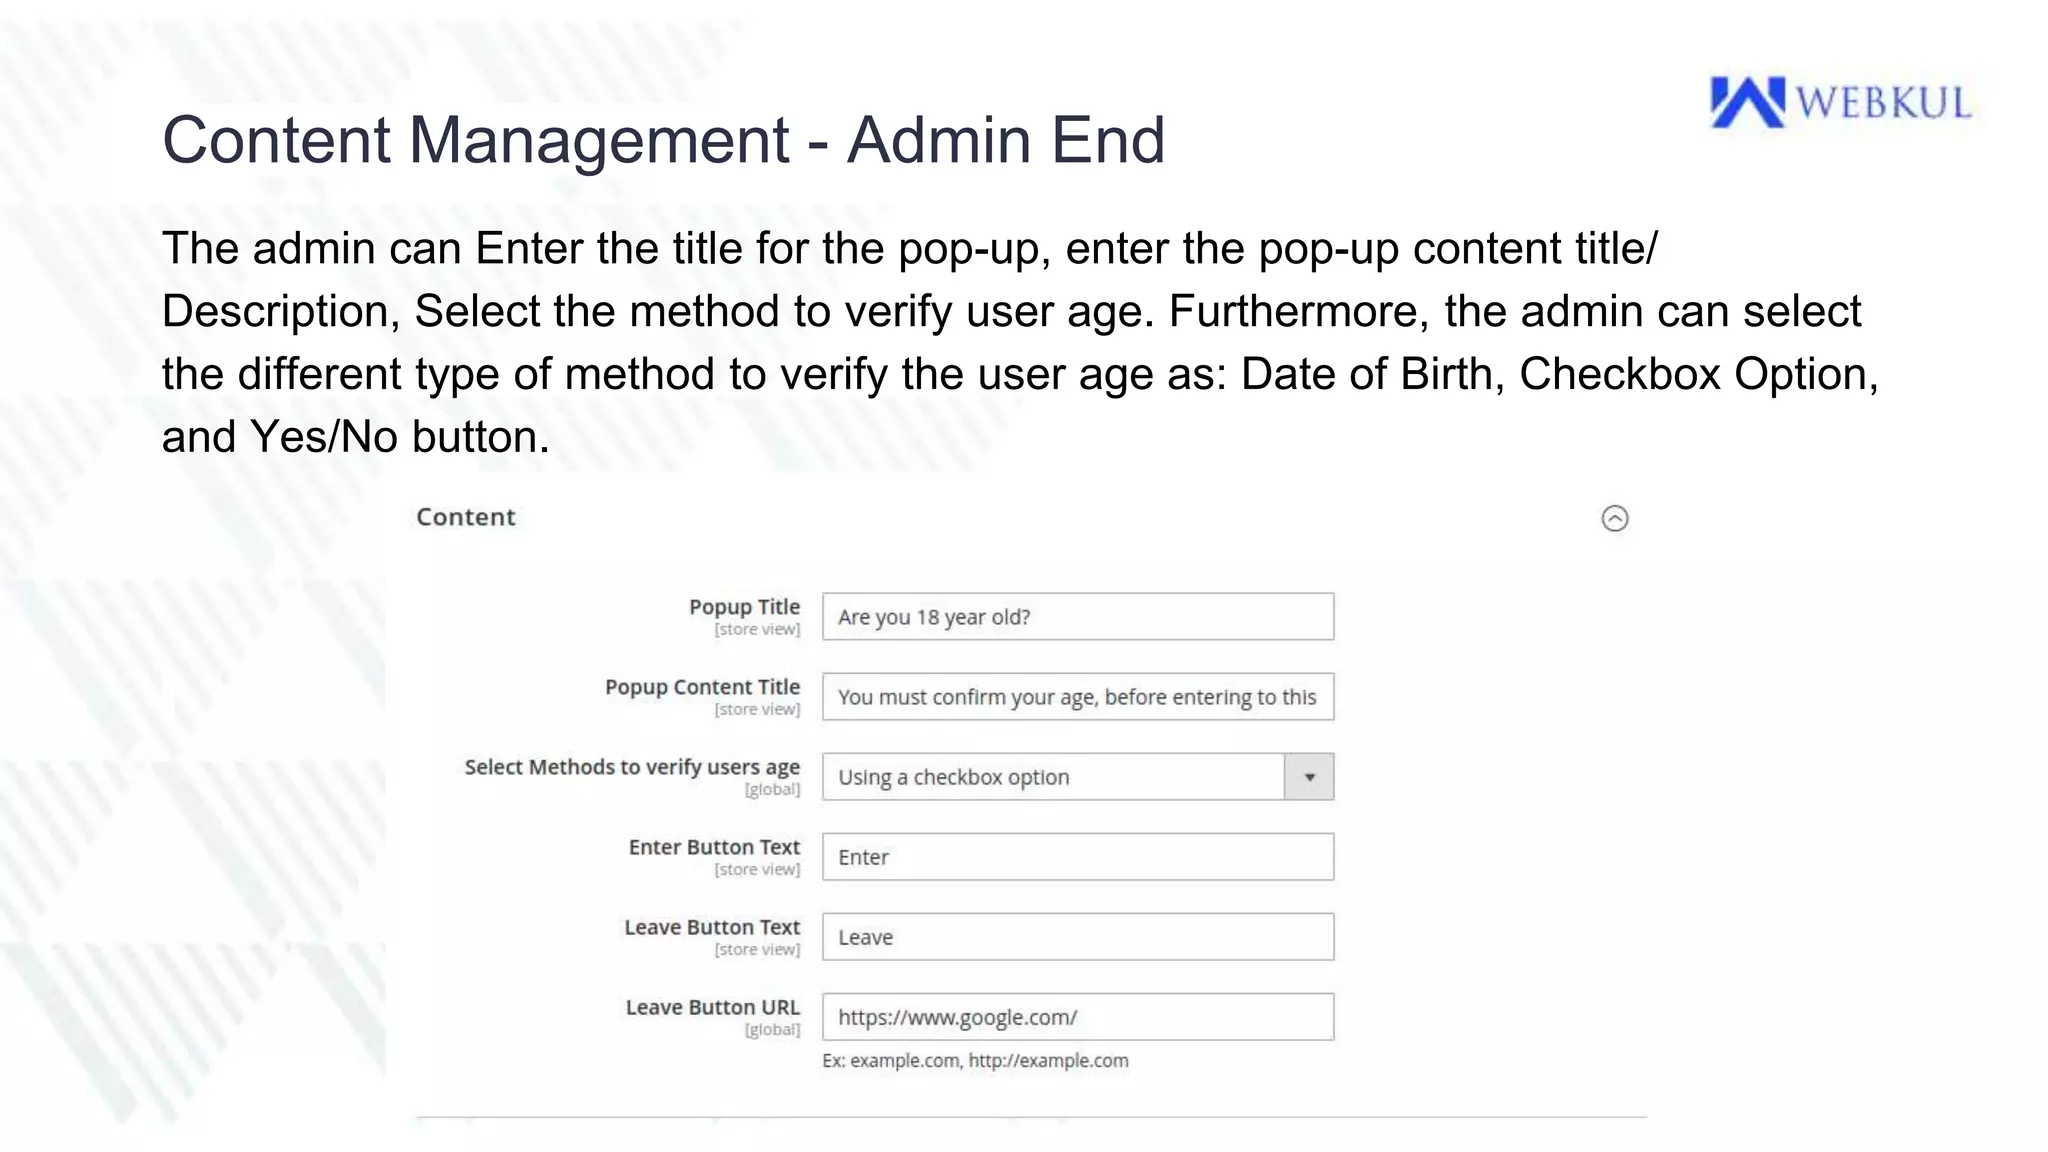Click the dropdown arrow beside 'Using a checkbox option'

[x=1309, y=777]
